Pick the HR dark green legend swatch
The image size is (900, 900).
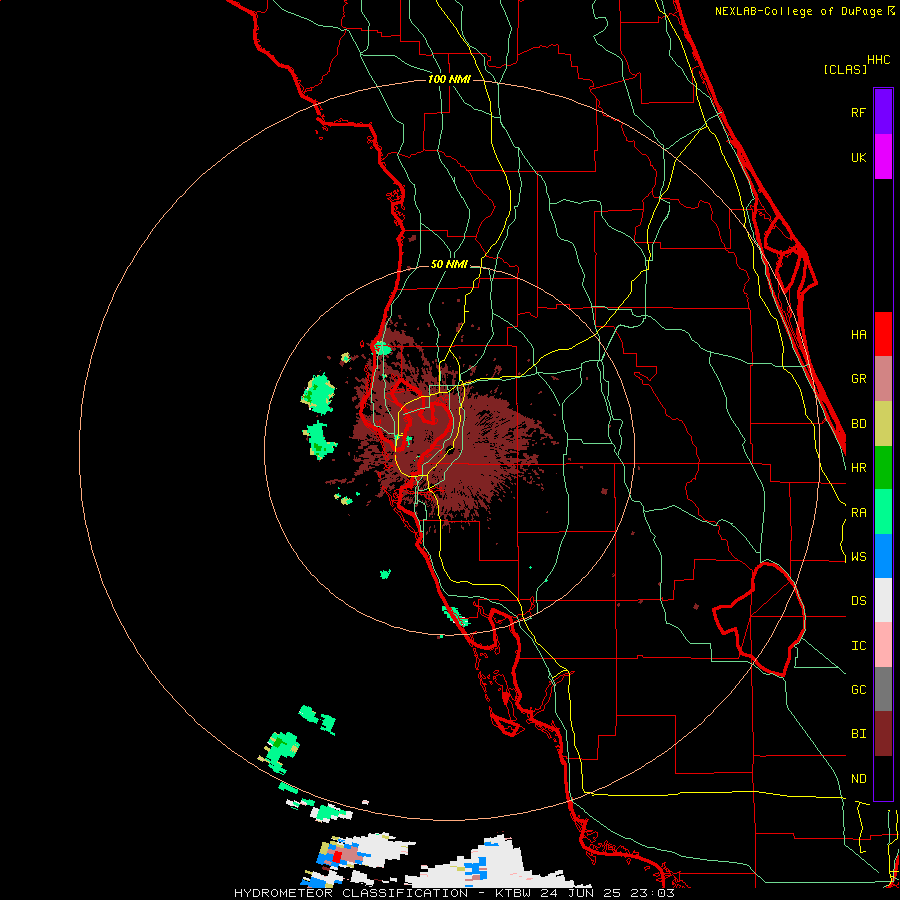coord(883,468)
